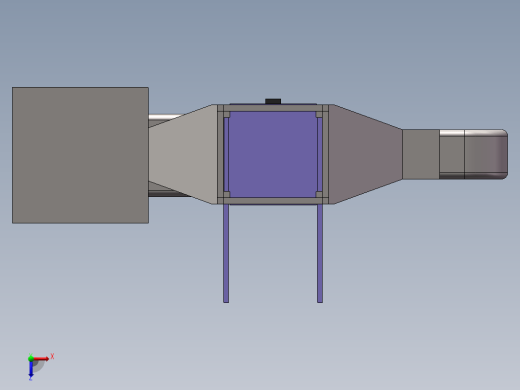The image size is (520, 390).
Task: Select the mauve tapered duct right of frame
Action: (365, 154)
